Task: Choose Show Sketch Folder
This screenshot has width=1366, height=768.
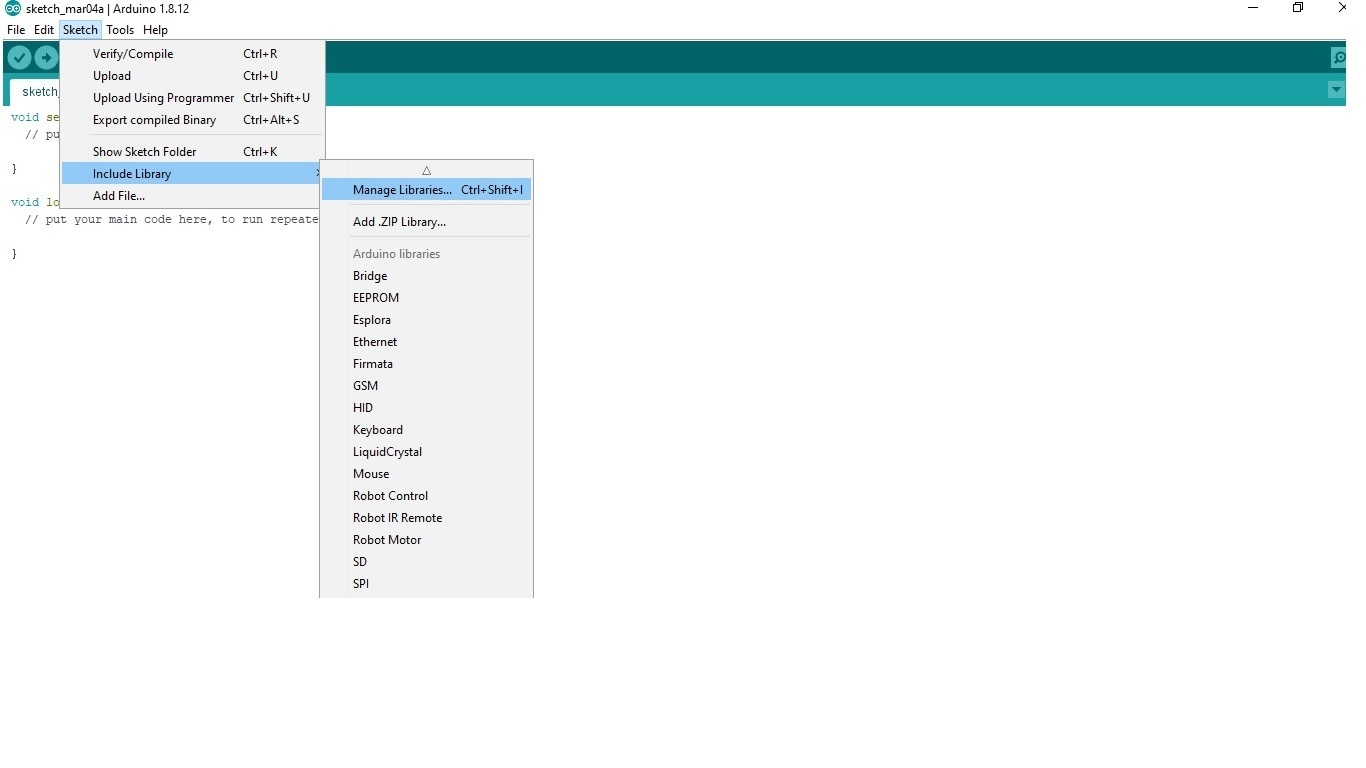Action: pos(193,152)
